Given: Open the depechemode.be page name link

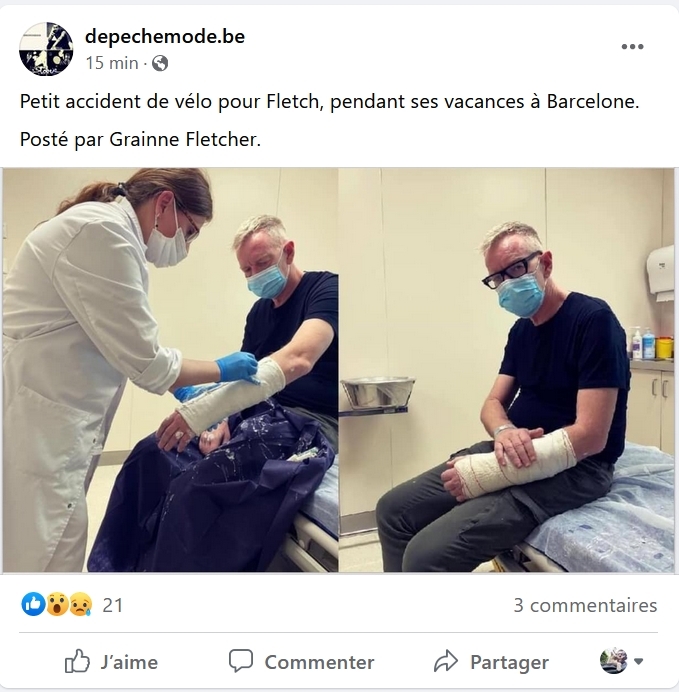Looking at the screenshot, I should pyautogui.click(x=165, y=36).
